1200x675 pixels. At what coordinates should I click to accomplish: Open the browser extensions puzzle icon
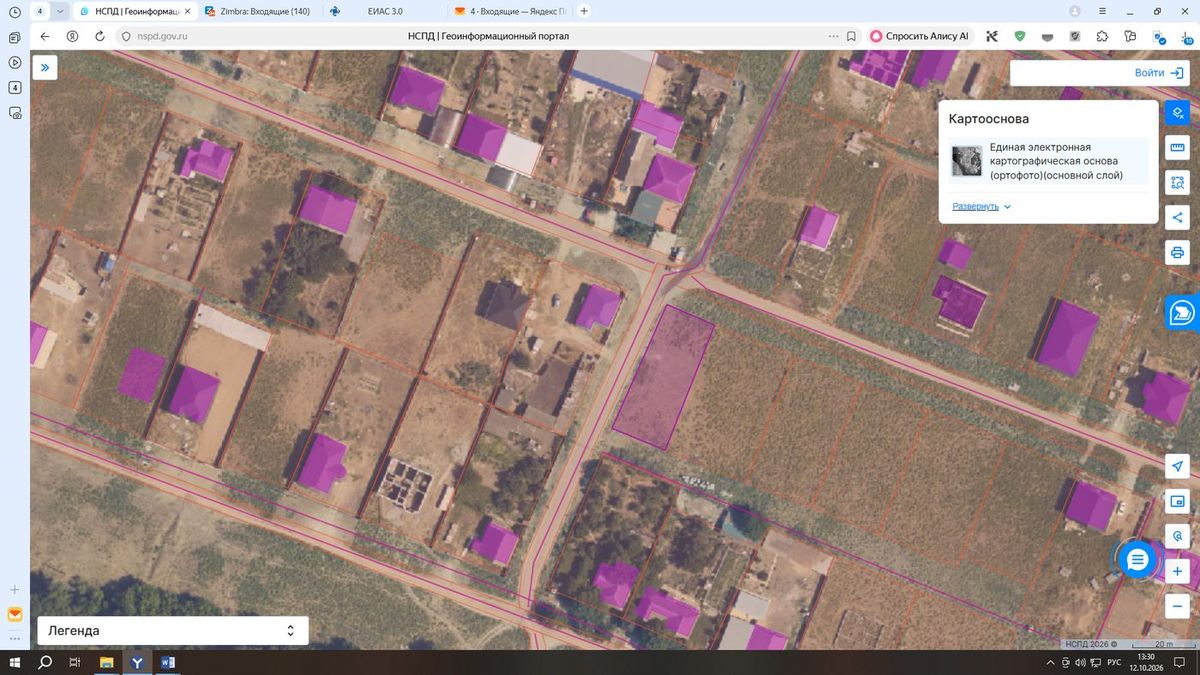(1102, 36)
